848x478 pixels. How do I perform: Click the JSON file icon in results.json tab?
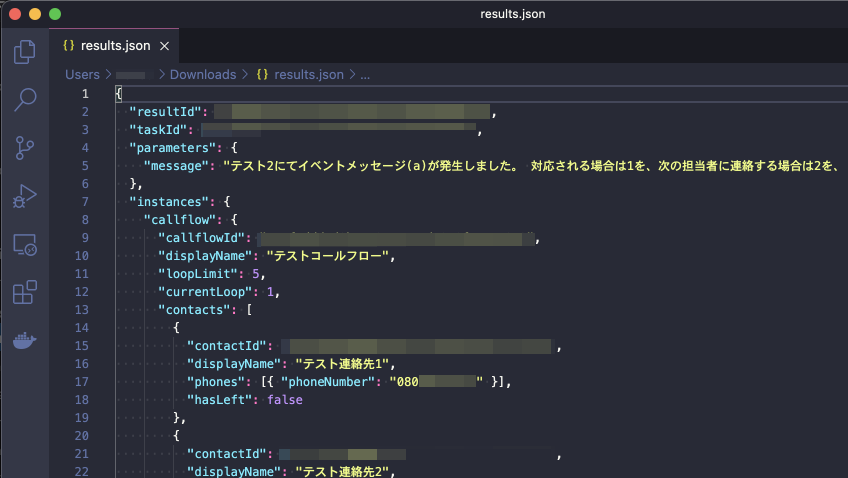click(69, 46)
